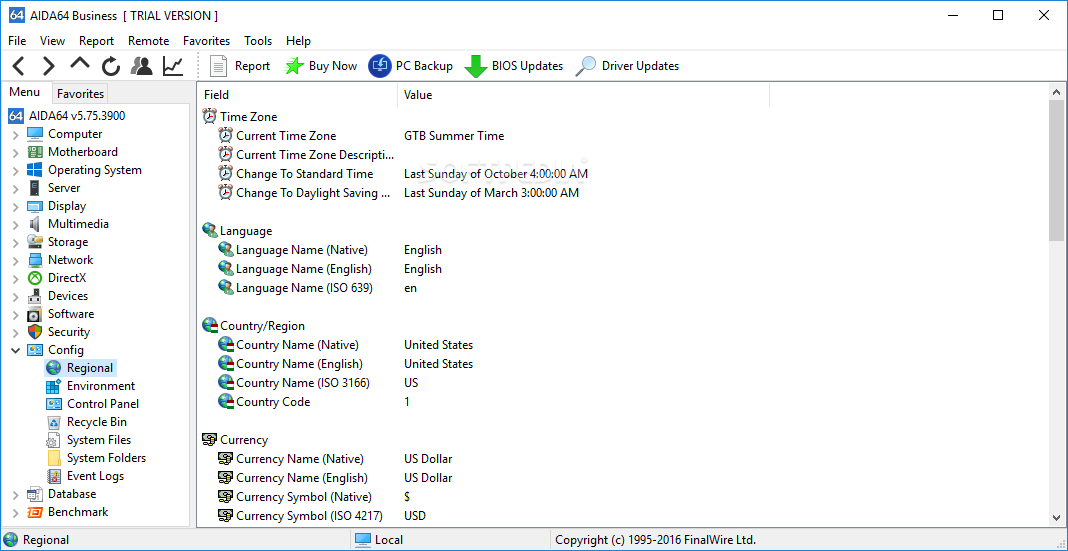Expand the Motherboard tree node
Viewport: 1068px width, 551px height.
pyautogui.click(x=15, y=153)
